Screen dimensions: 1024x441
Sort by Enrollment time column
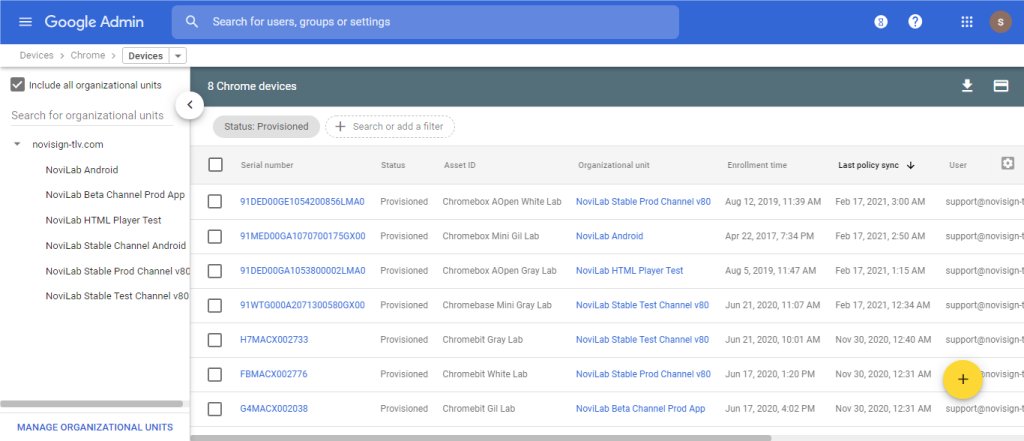pyautogui.click(x=757, y=165)
